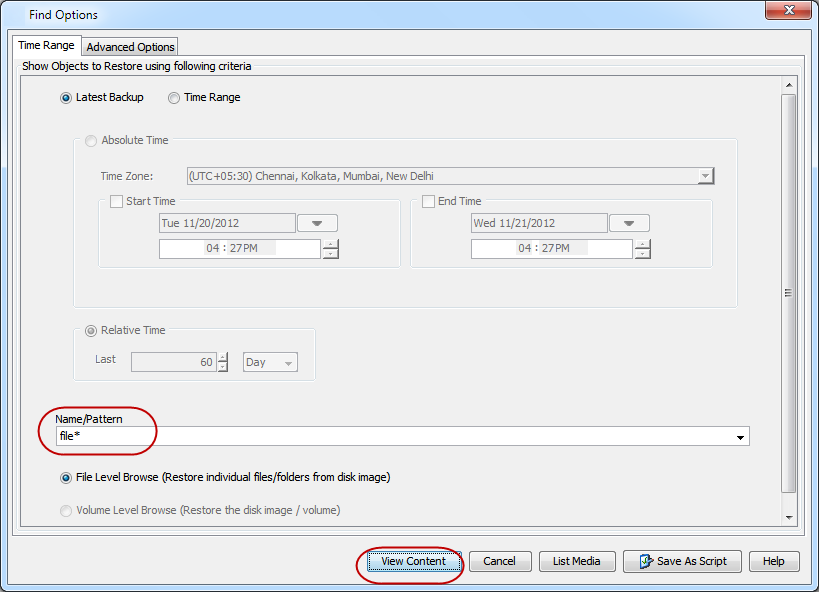Click the List Media button
This screenshot has width=819, height=592.
(576, 561)
